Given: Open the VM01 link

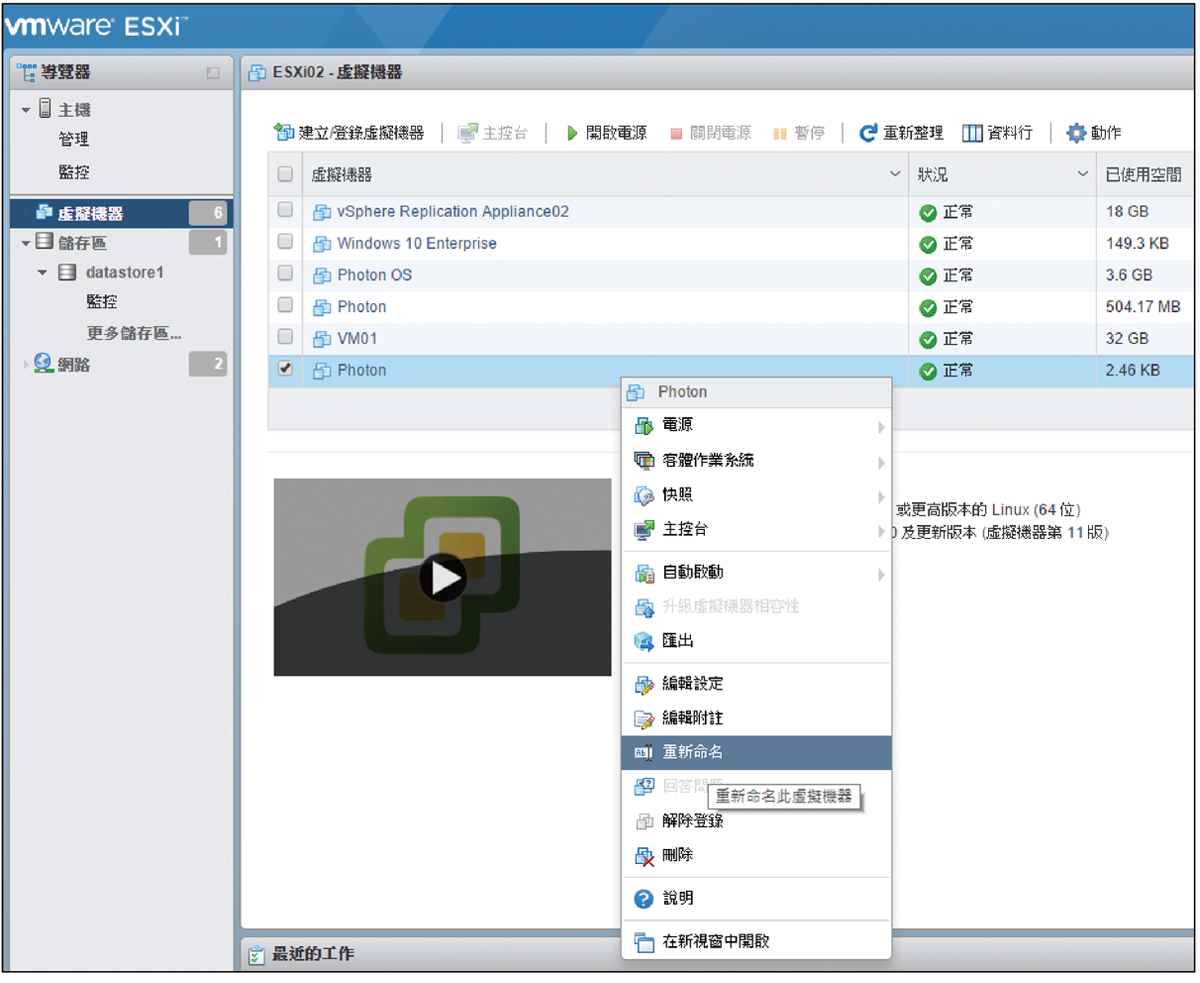Looking at the screenshot, I should tap(356, 339).
